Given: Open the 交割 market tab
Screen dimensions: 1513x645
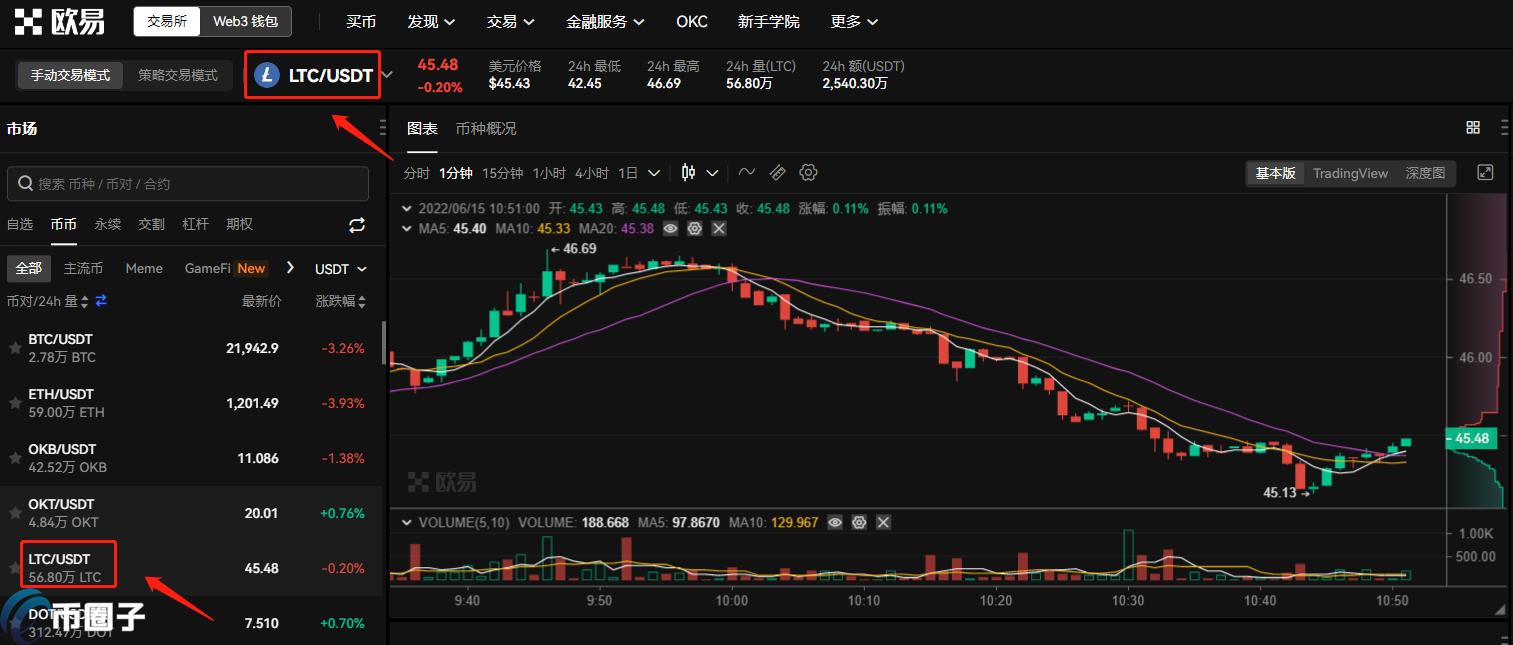Looking at the screenshot, I should pos(152,225).
